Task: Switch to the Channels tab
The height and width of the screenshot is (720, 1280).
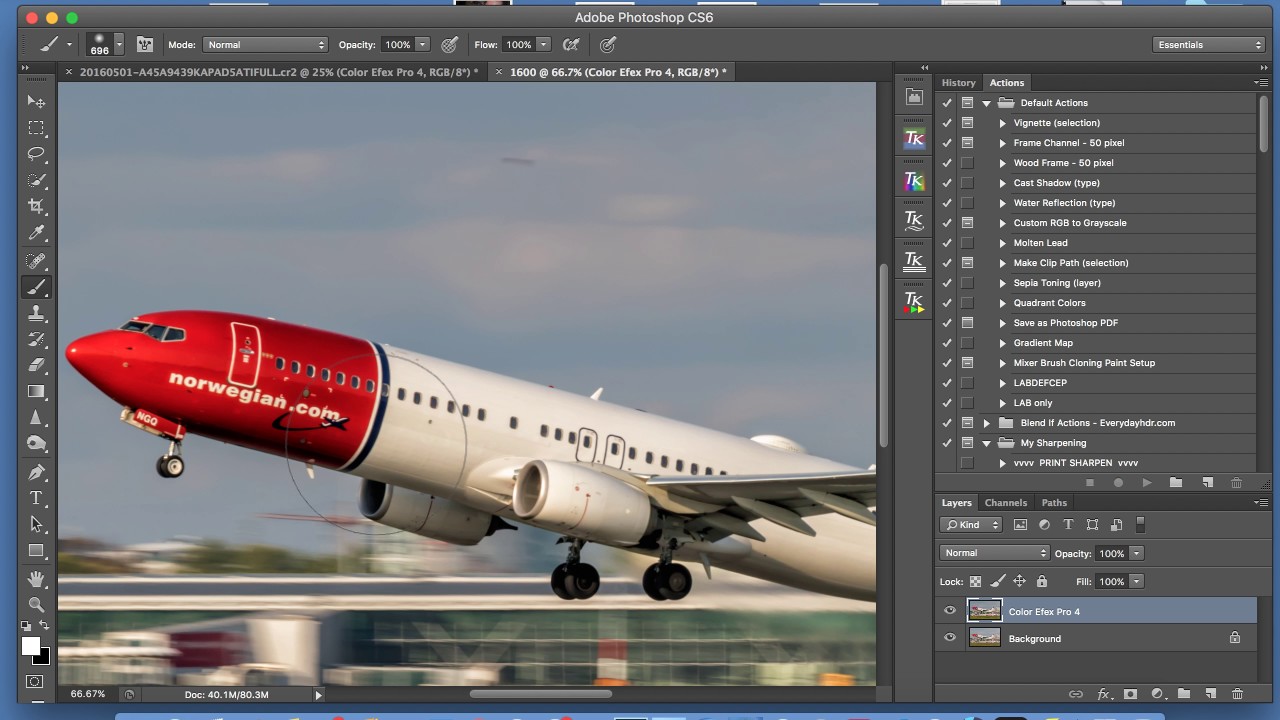Action: [x=1005, y=503]
